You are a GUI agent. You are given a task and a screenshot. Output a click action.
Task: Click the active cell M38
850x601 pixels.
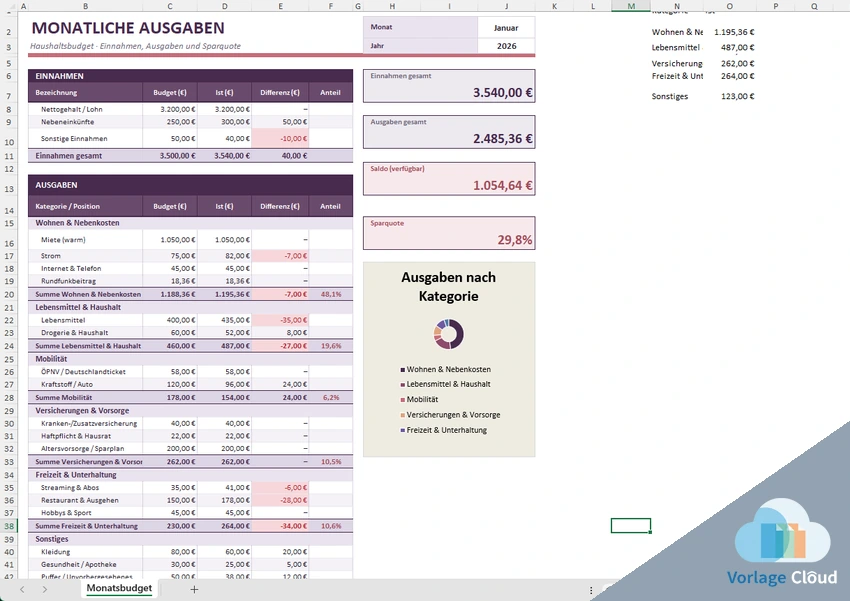click(x=630, y=526)
